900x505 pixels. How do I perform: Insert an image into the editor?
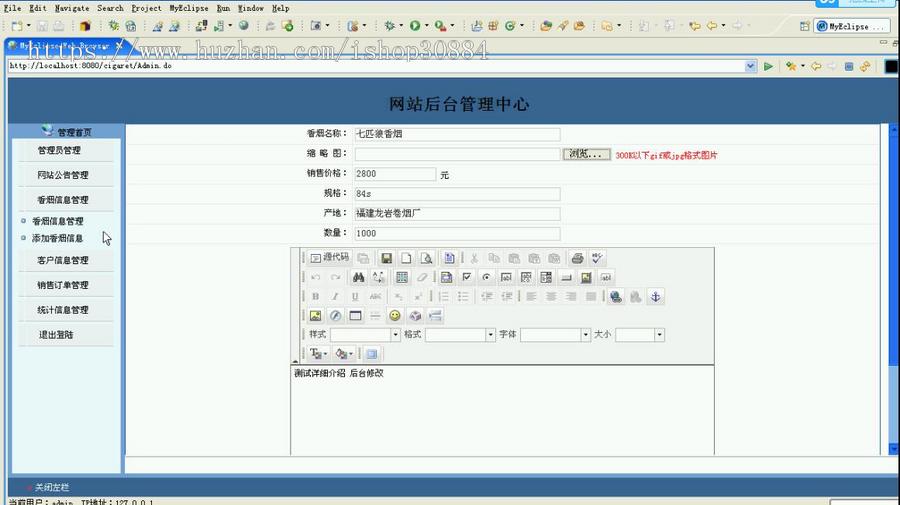coord(315,316)
